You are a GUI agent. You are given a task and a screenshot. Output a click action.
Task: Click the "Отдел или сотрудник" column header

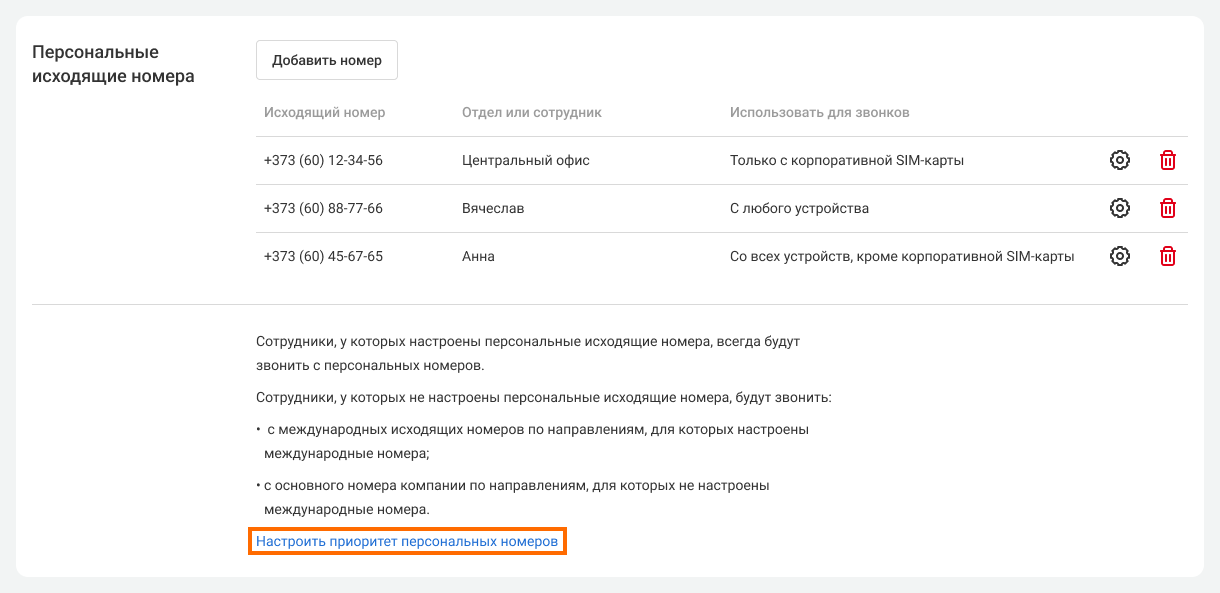point(532,112)
